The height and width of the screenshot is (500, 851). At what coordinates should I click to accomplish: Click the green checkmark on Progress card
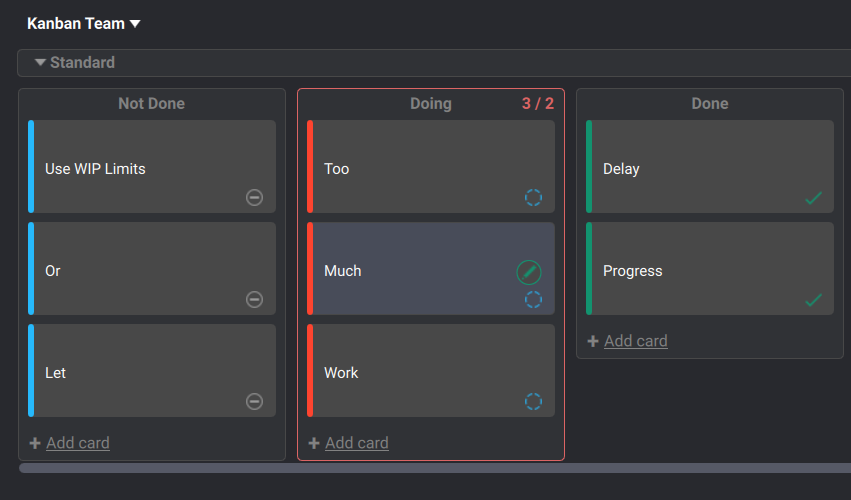pos(813,300)
